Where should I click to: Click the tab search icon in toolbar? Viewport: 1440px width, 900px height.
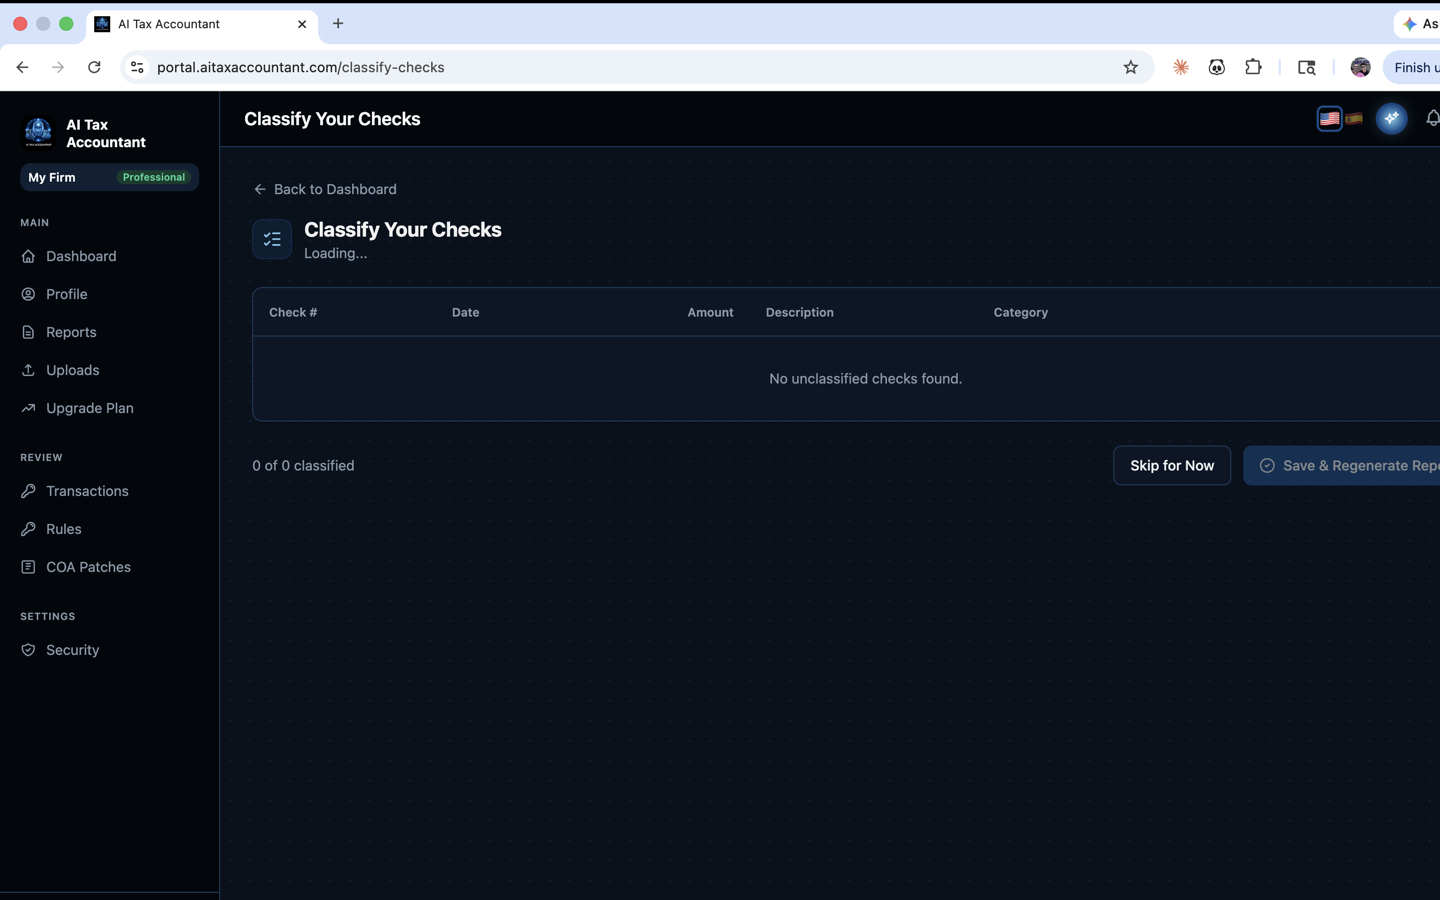coord(1307,67)
